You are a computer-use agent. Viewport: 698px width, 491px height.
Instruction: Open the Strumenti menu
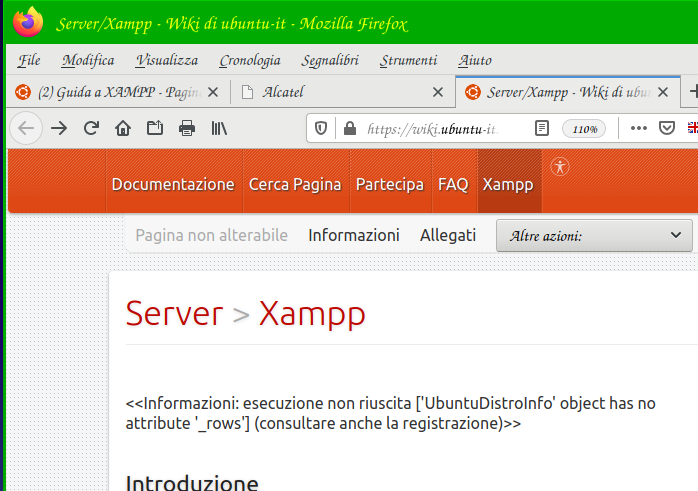tap(408, 60)
